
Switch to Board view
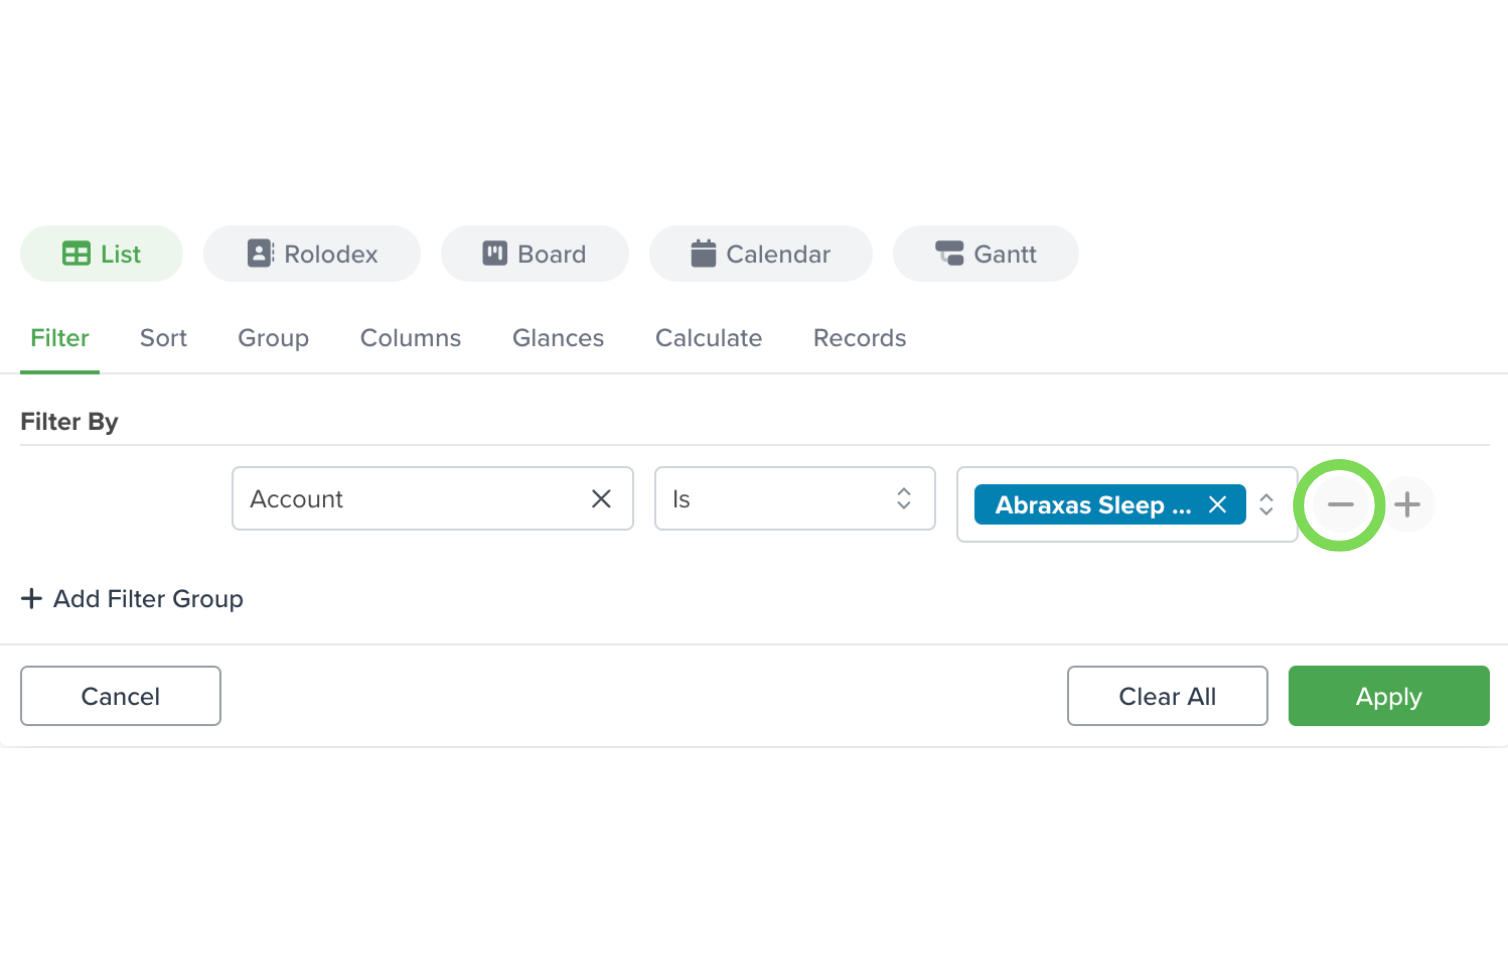(x=535, y=254)
